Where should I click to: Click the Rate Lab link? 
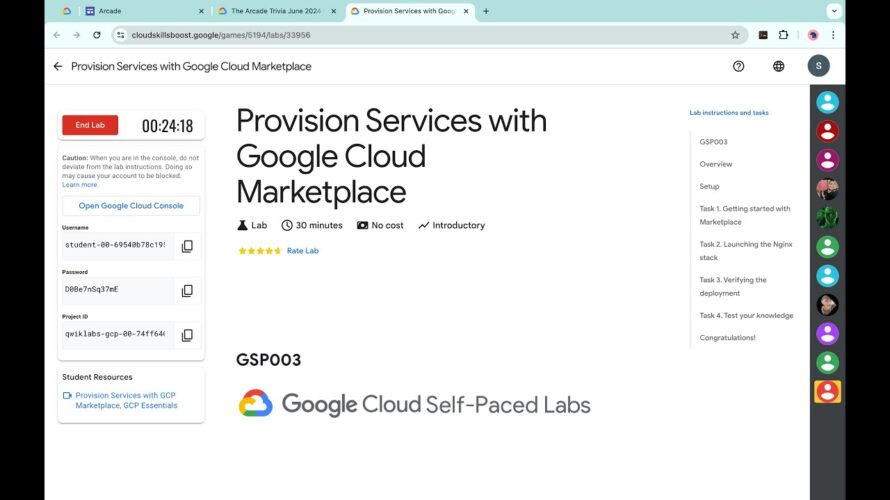303,250
